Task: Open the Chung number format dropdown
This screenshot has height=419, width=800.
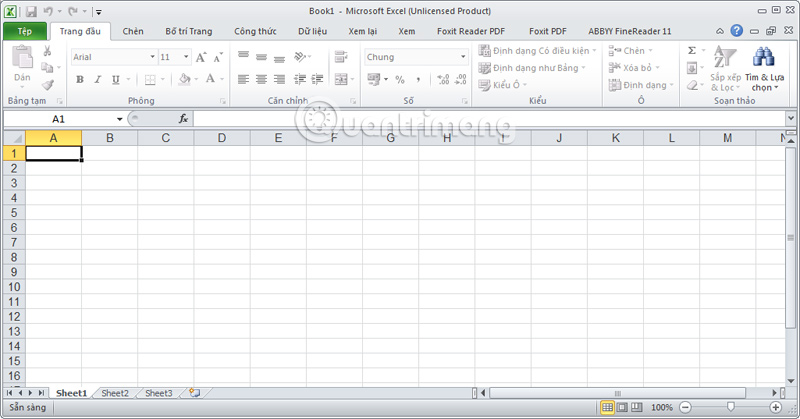Action: coord(463,57)
